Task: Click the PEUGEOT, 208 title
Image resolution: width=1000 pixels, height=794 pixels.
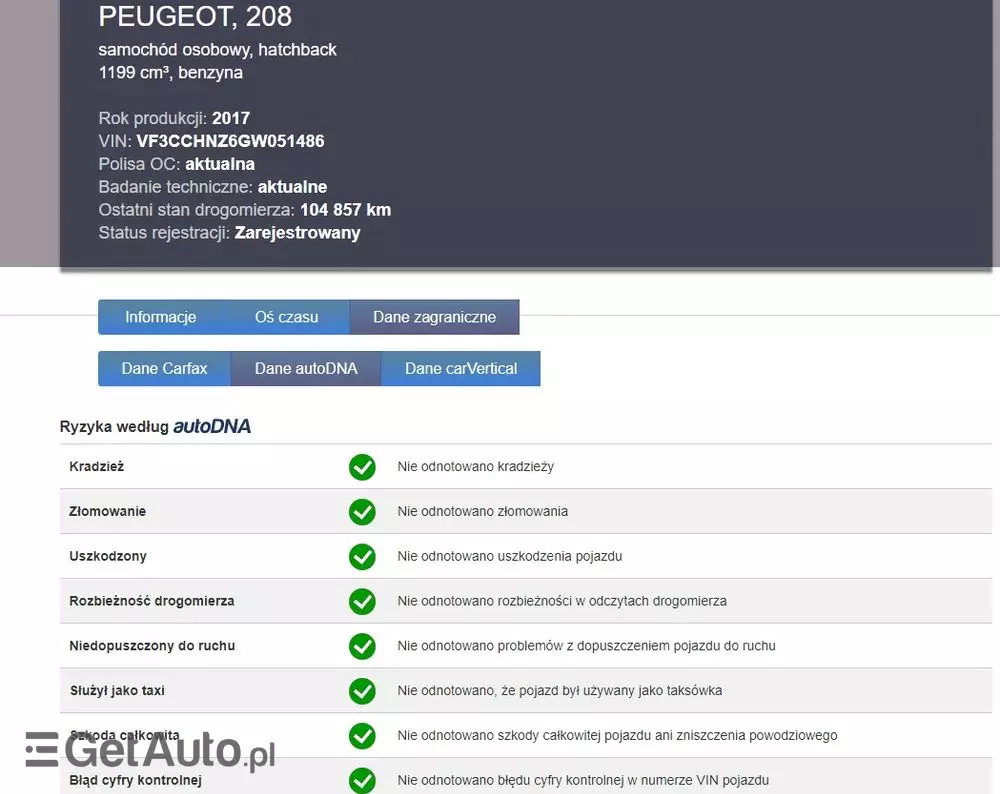Action: (x=195, y=16)
